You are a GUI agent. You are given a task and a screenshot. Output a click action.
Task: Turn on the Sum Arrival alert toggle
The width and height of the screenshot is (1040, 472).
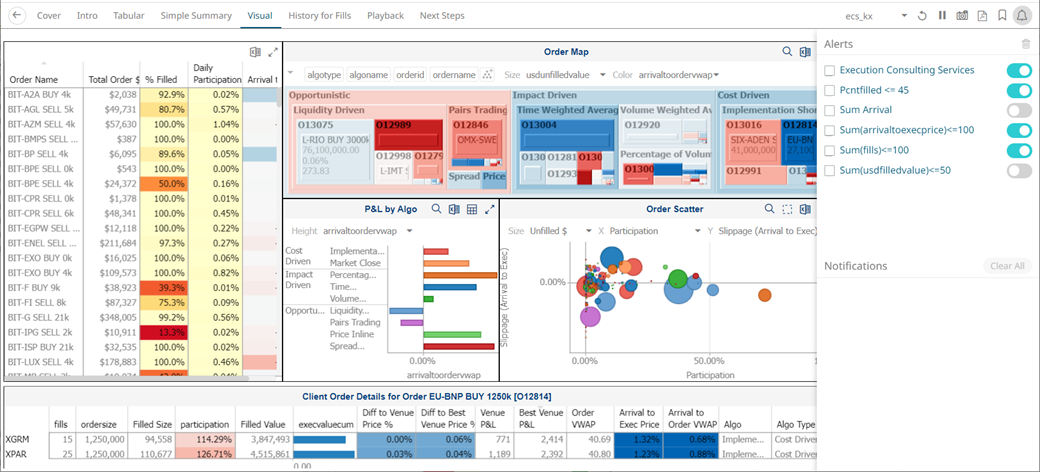tap(1019, 111)
